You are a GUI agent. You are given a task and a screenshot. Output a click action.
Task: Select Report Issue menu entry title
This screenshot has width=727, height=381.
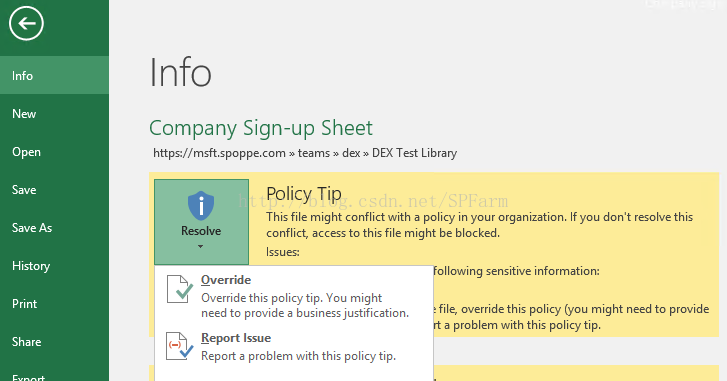236,338
